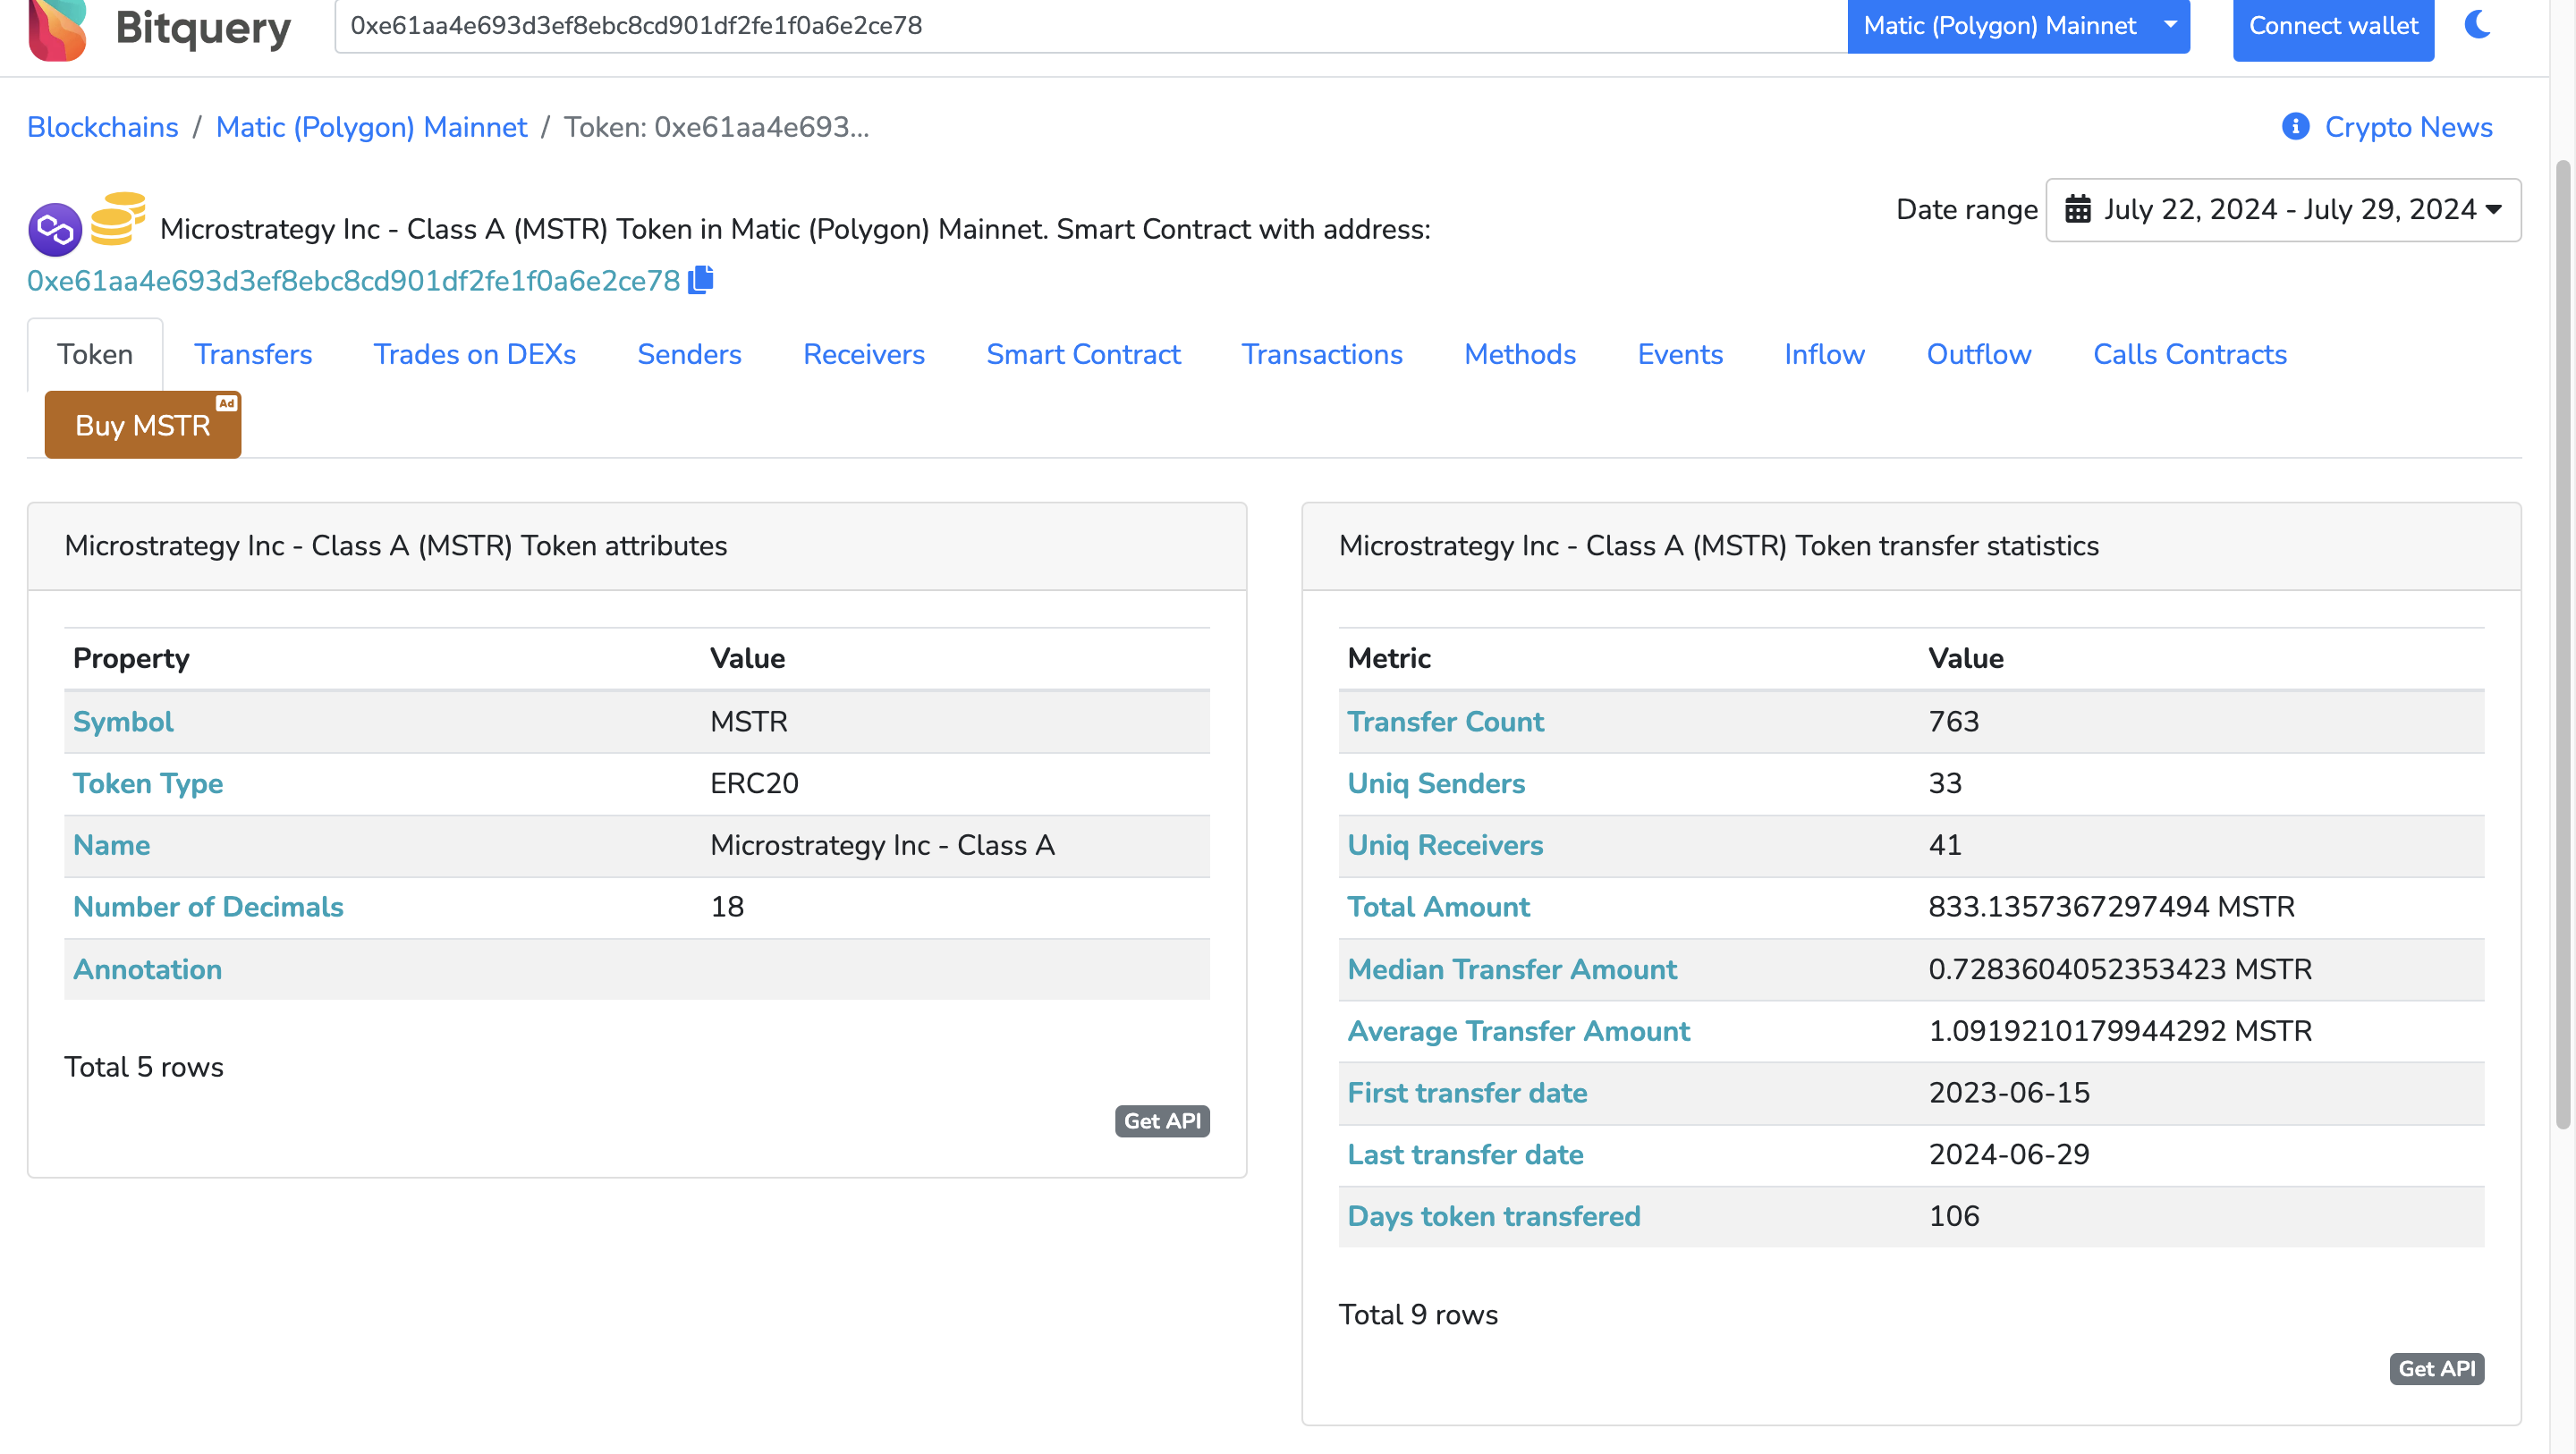Open the Transactions tab
Image resolution: width=2576 pixels, height=1454 pixels.
point(1322,354)
